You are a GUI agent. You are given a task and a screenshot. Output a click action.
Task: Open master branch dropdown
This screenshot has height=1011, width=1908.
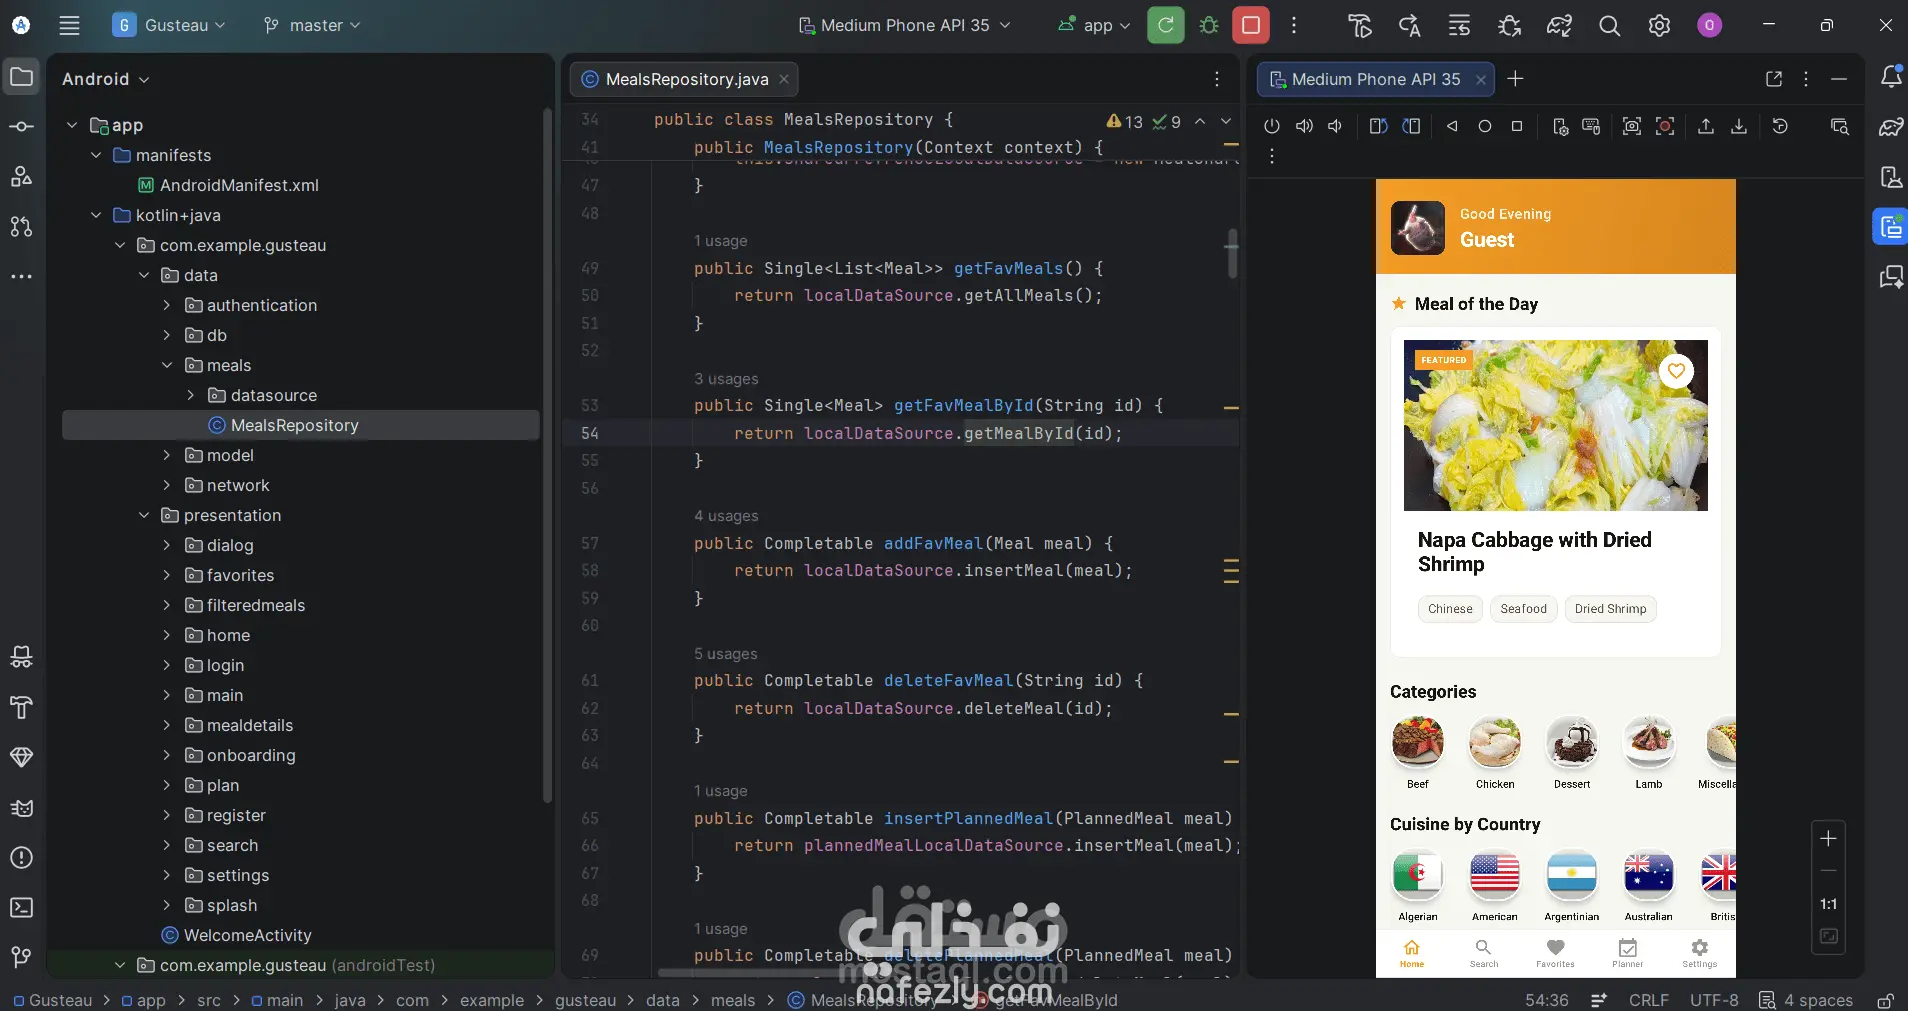[311, 25]
